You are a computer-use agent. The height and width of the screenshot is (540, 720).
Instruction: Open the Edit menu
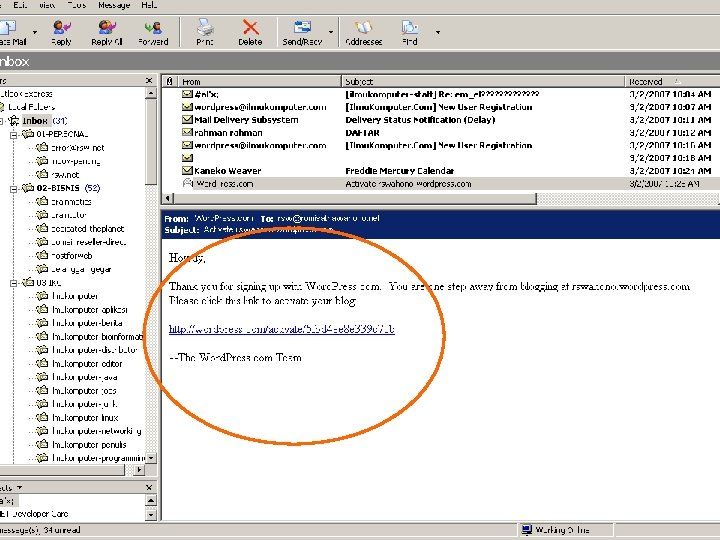(x=20, y=6)
